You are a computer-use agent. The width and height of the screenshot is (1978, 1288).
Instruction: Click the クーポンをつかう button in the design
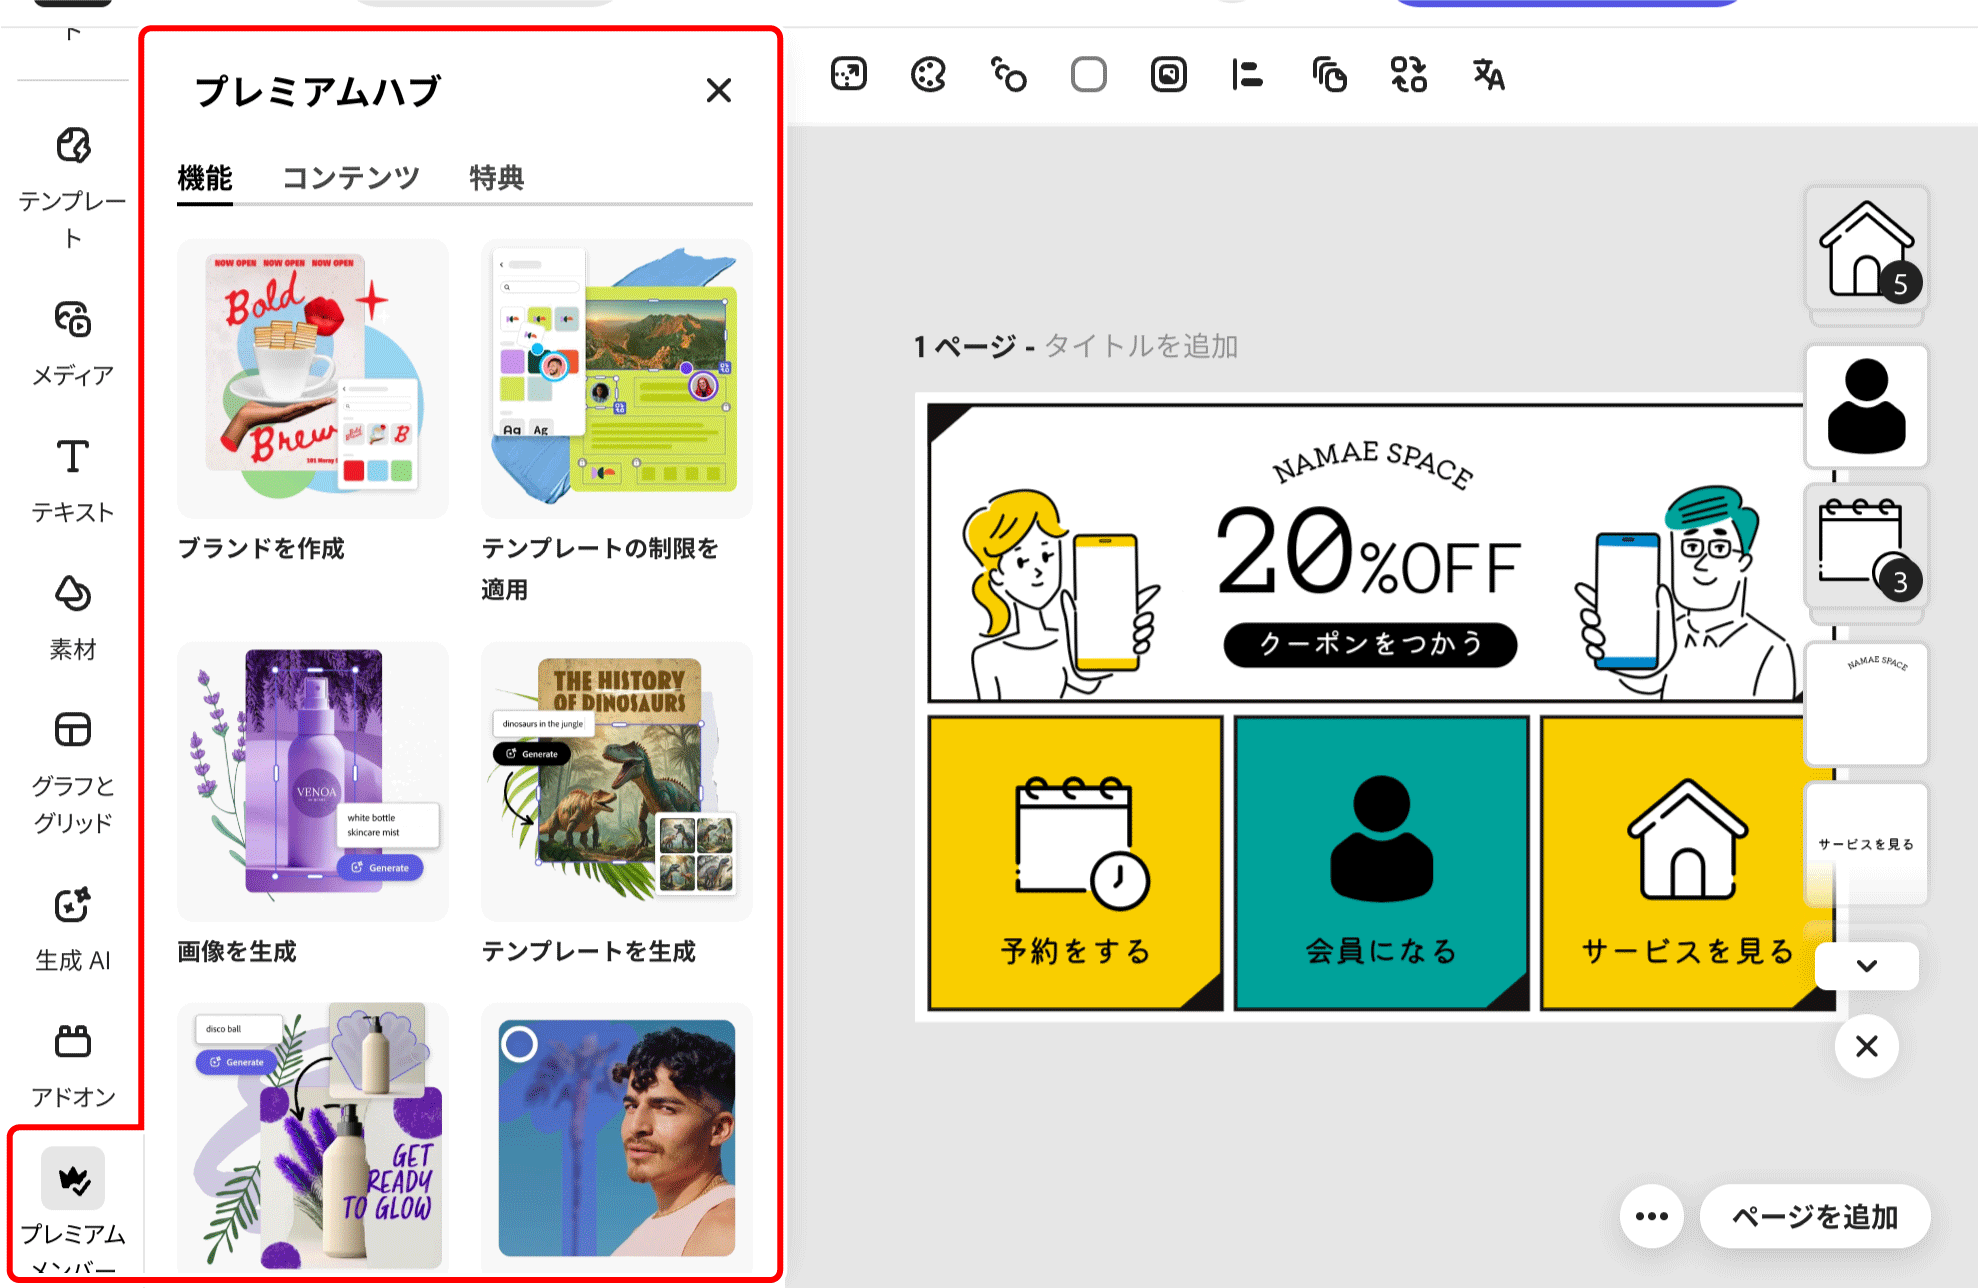pyautogui.click(x=1370, y=645)
